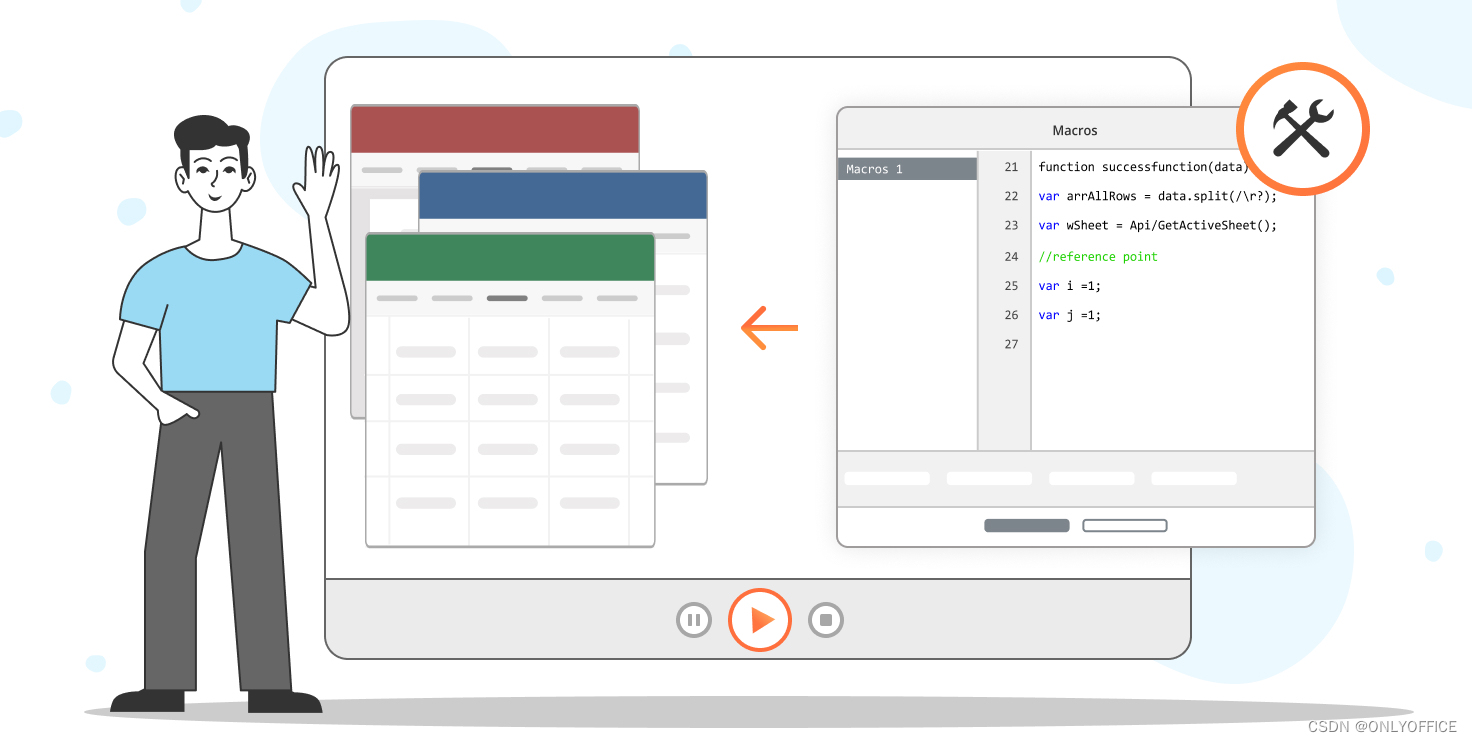Select the active dark tab in green window

coord(507,298)
